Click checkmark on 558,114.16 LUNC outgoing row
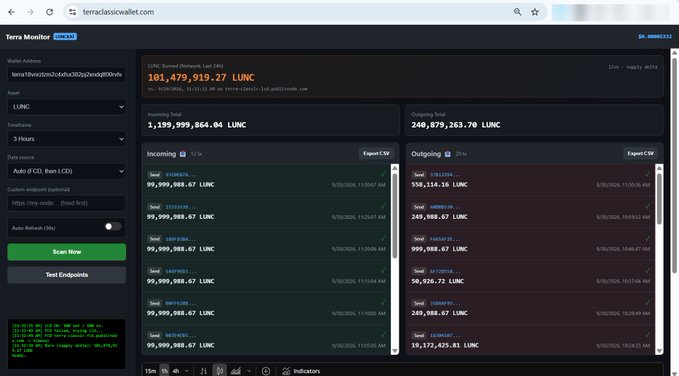This screenshot has width=679, height=376. pyautogui.click(x=647, y=174)
